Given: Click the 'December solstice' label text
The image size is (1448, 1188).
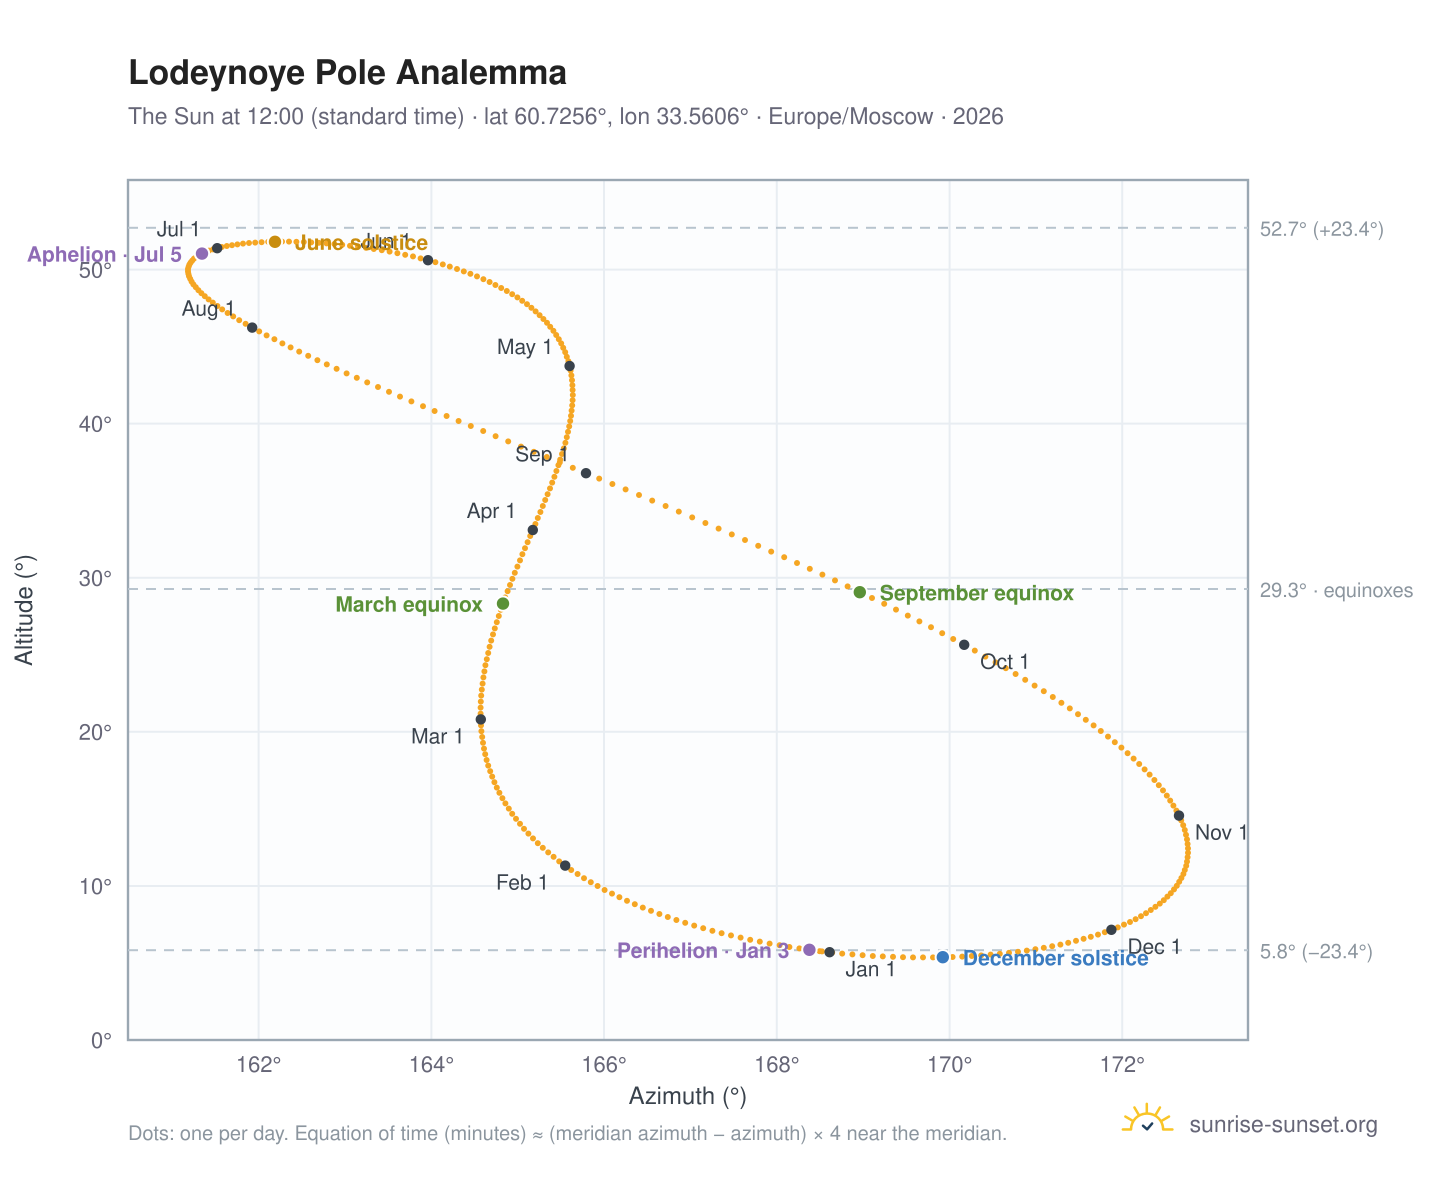Looking at the screenshot, I should [x=1056, y=959].
